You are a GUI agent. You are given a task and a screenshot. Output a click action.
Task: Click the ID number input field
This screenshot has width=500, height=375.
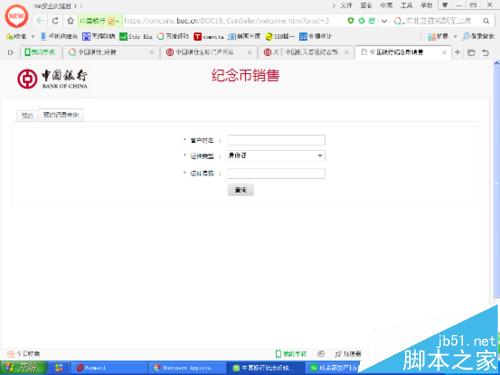[x=276, y=173]
